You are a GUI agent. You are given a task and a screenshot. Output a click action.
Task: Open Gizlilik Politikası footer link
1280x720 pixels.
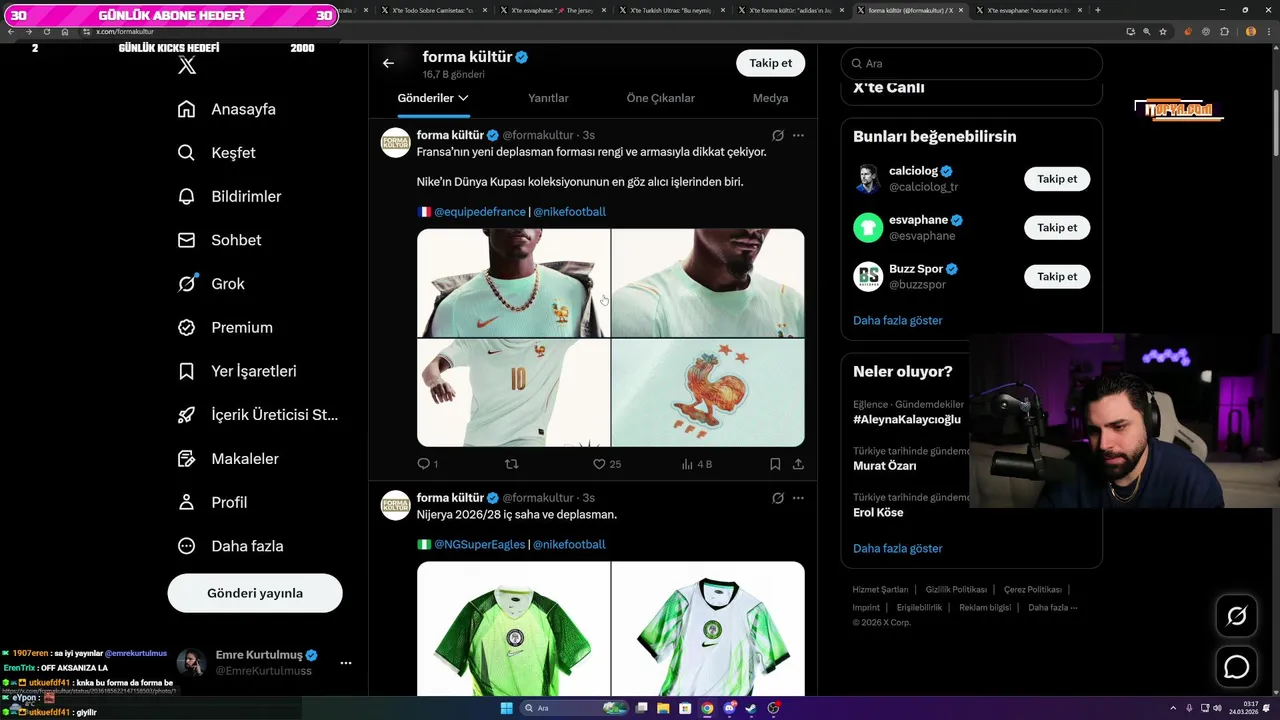click(x=956, y=590)
